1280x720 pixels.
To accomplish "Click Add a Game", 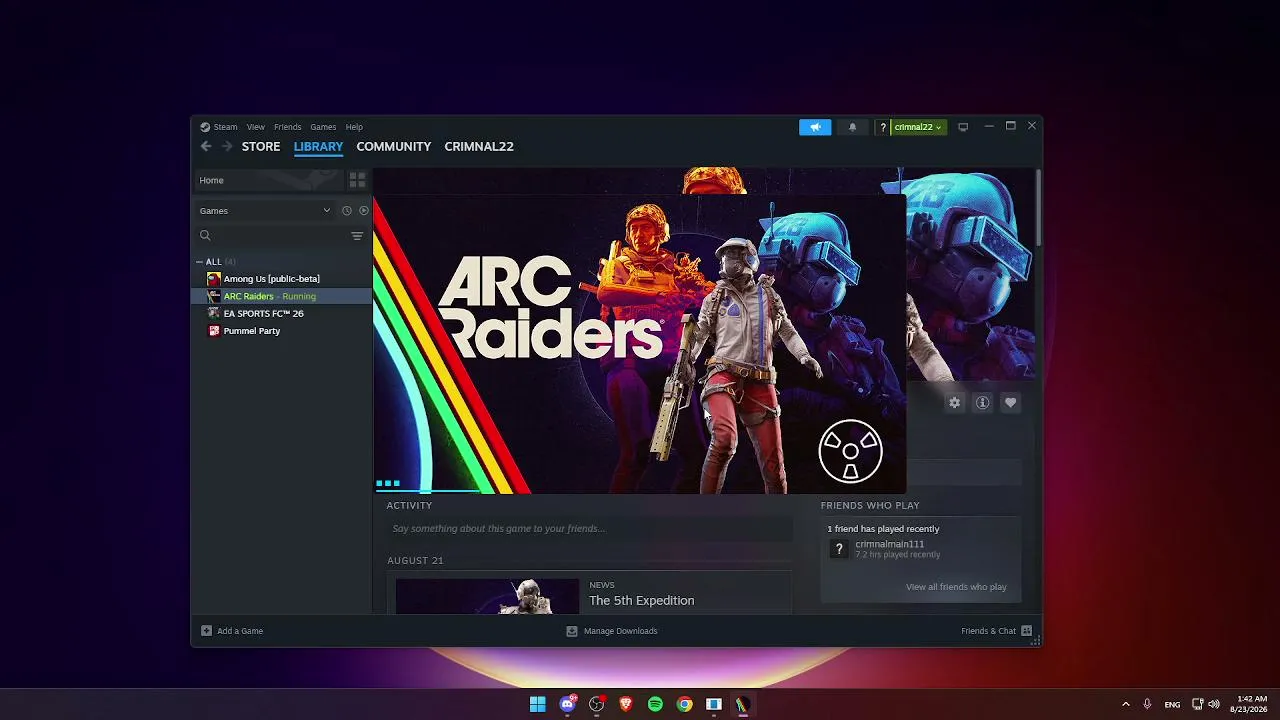I will coord(232,631).
